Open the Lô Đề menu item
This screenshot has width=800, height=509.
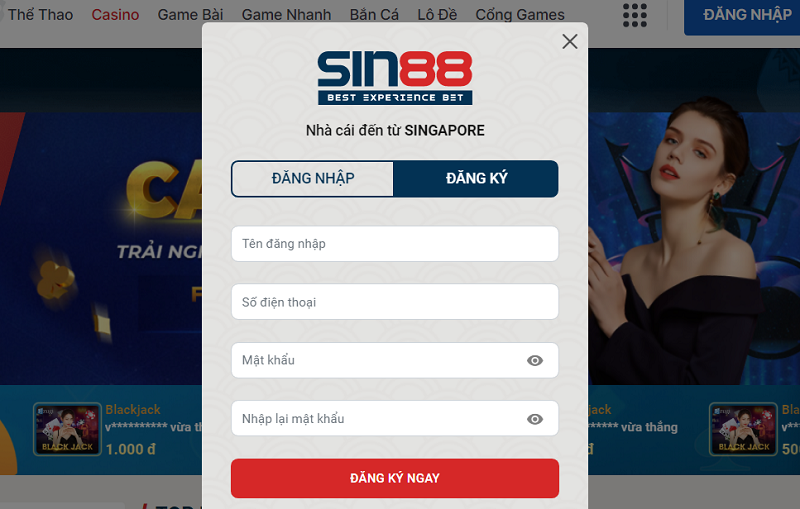[437, 15]
